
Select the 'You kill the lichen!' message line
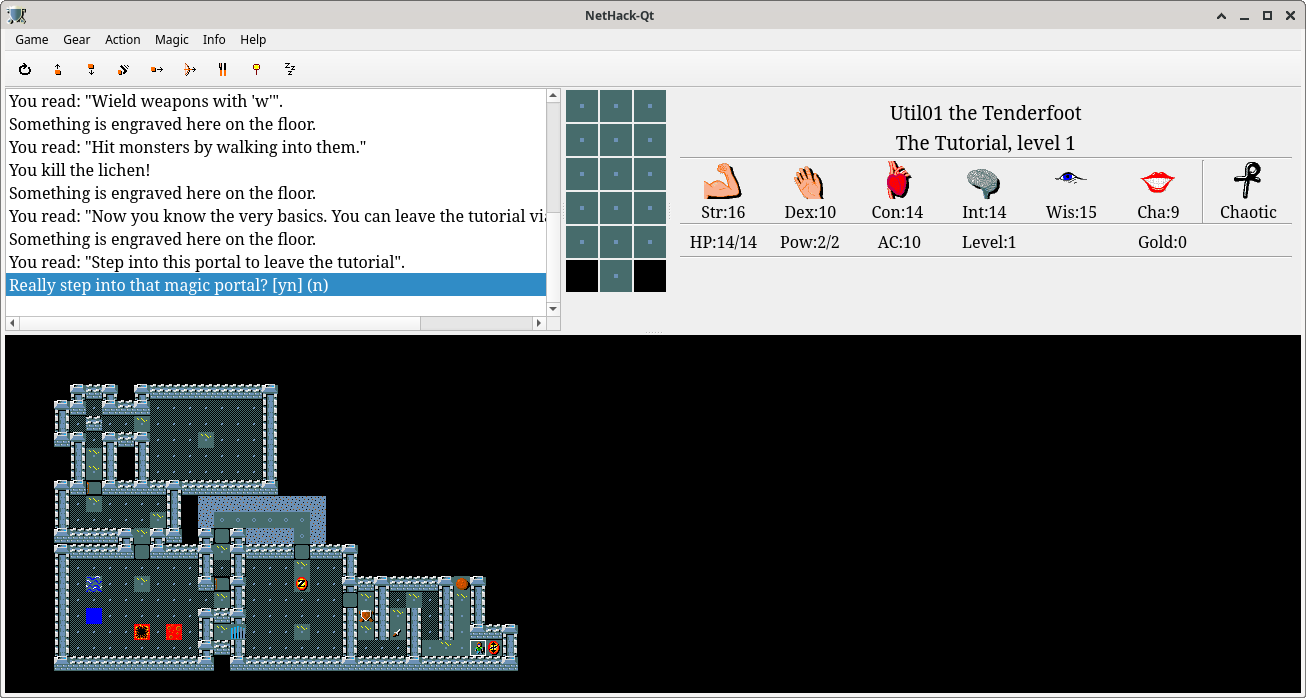coord(276,171)
